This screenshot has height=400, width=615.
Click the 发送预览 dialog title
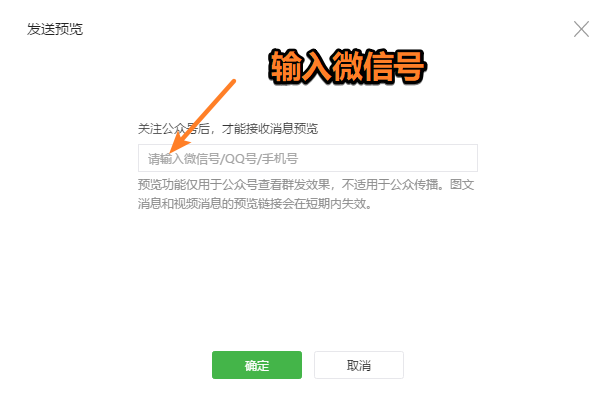coord(55,29)
